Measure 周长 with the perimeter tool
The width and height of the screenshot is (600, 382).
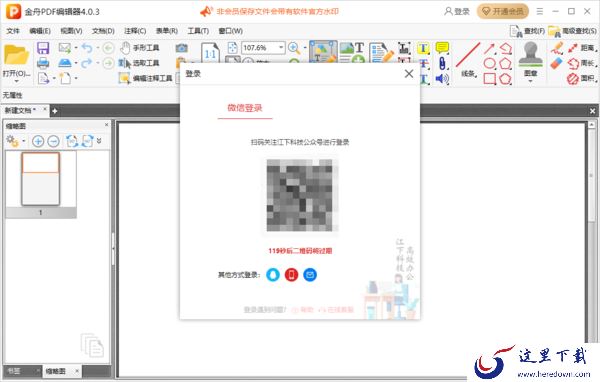pos(582,63)
